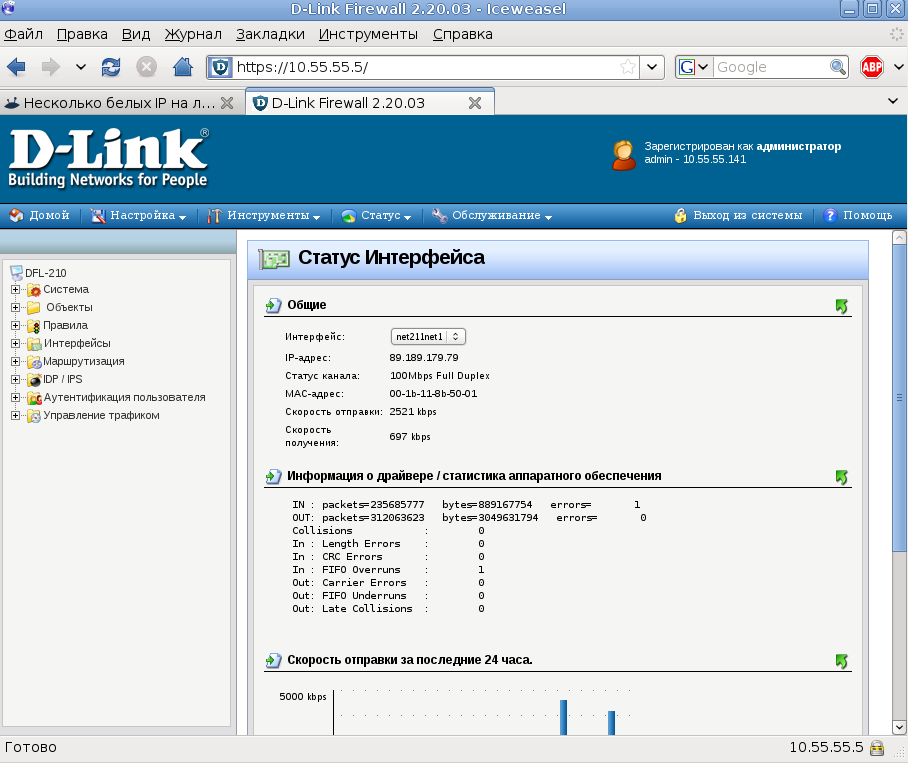Viewport: 908px width, 763px height.
Task: Open the navigation history dropdown arrow
Action: (x=81, y=67)
